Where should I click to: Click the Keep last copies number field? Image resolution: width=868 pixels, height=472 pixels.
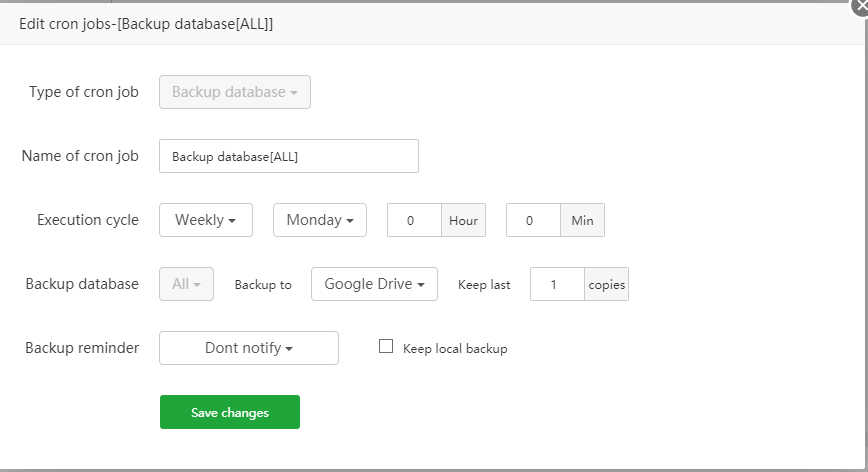click(x=557, y=284)
